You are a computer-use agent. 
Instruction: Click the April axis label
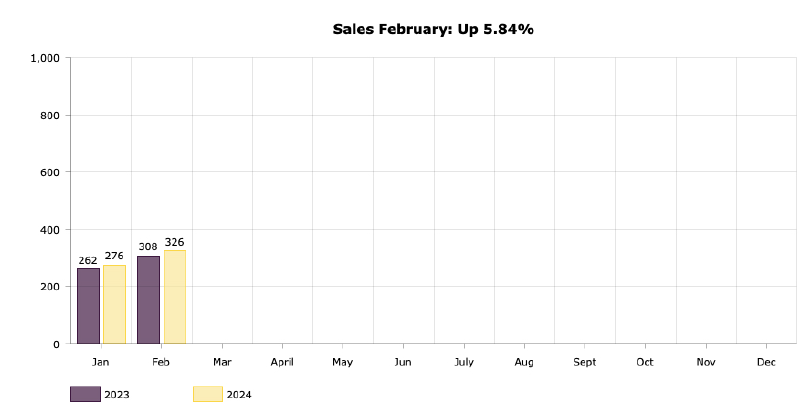[282, 362]
